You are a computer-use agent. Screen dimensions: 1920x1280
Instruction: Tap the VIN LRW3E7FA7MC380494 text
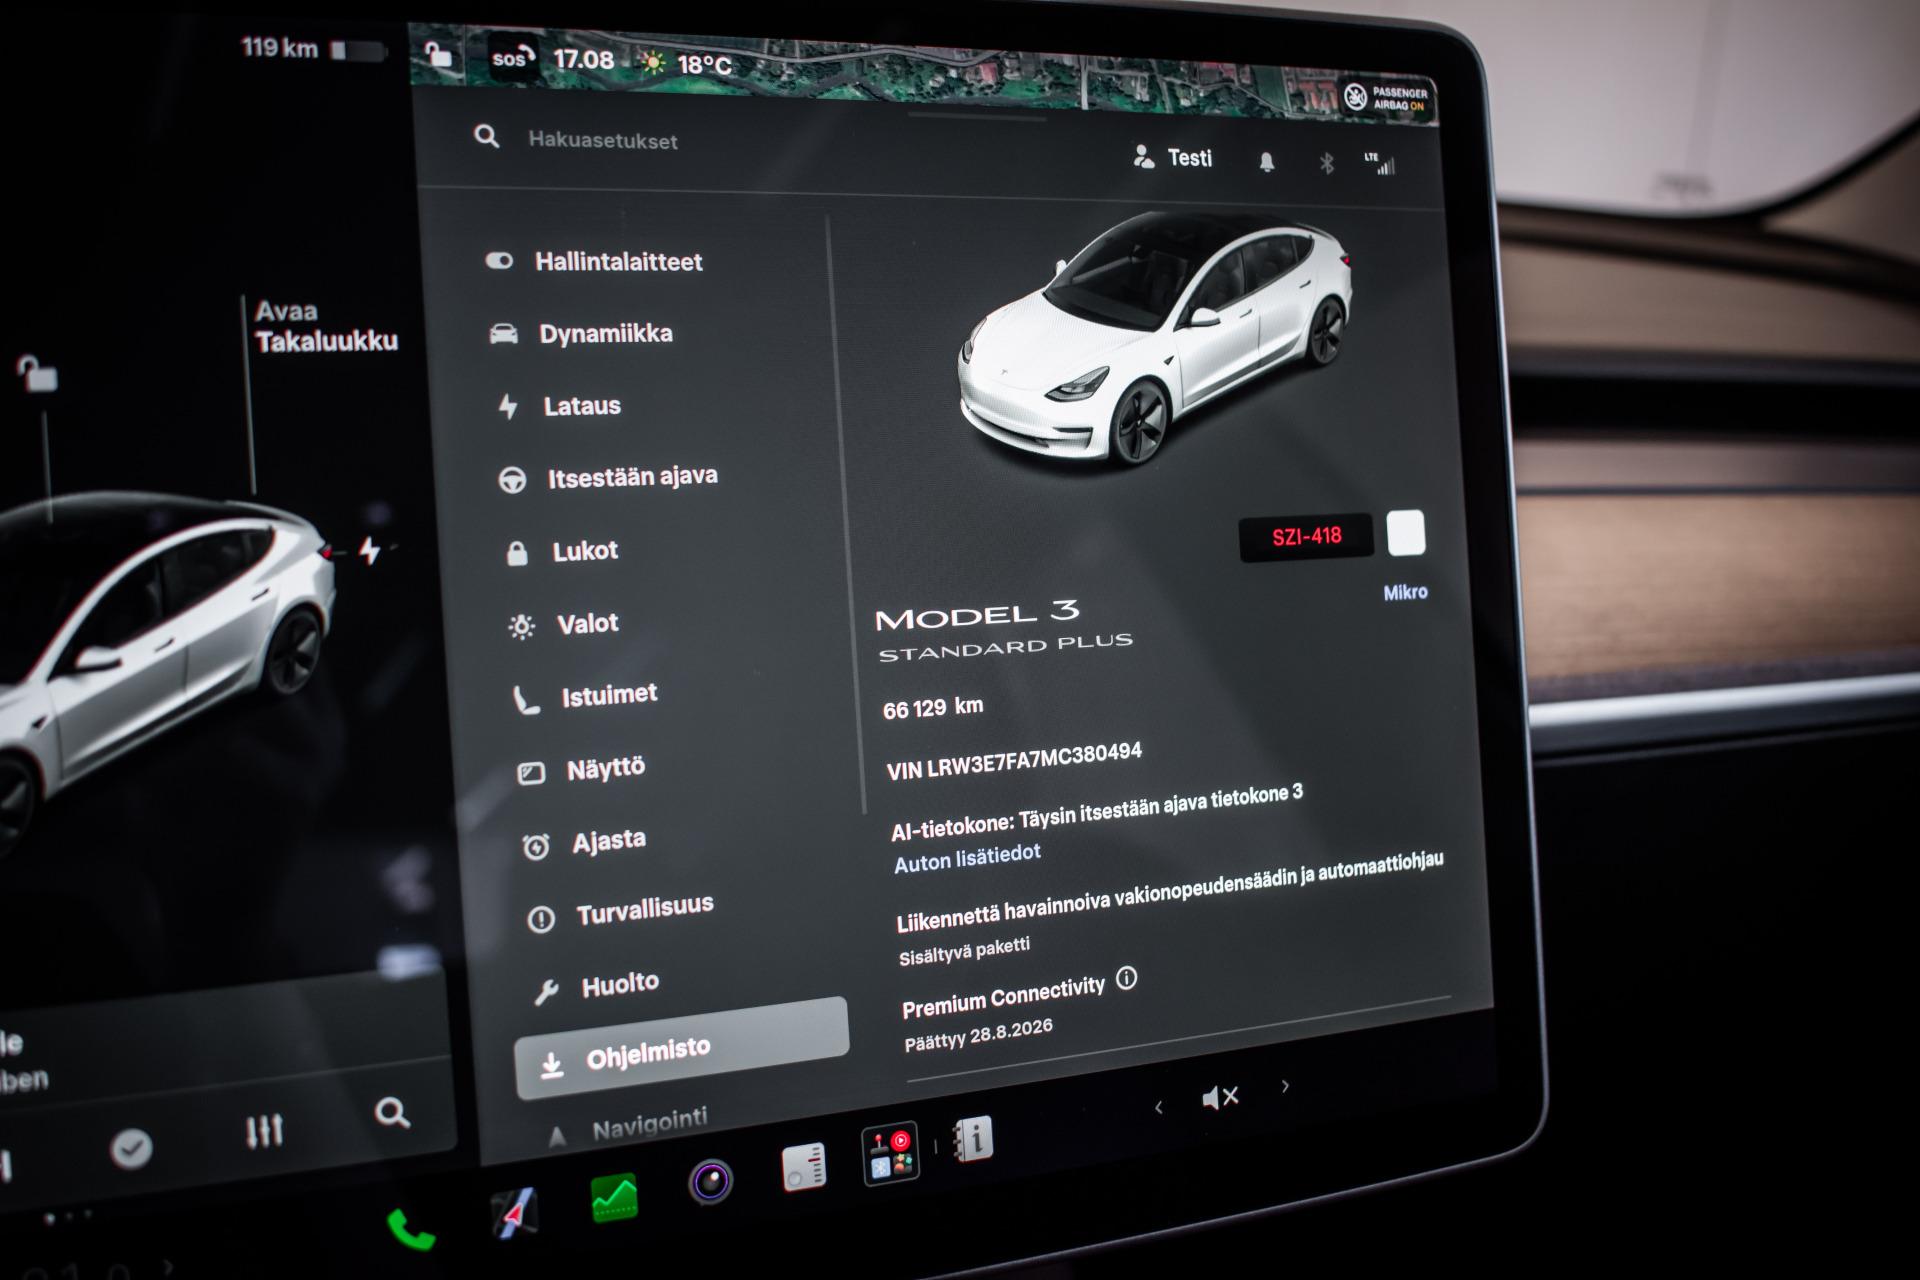1014,761
